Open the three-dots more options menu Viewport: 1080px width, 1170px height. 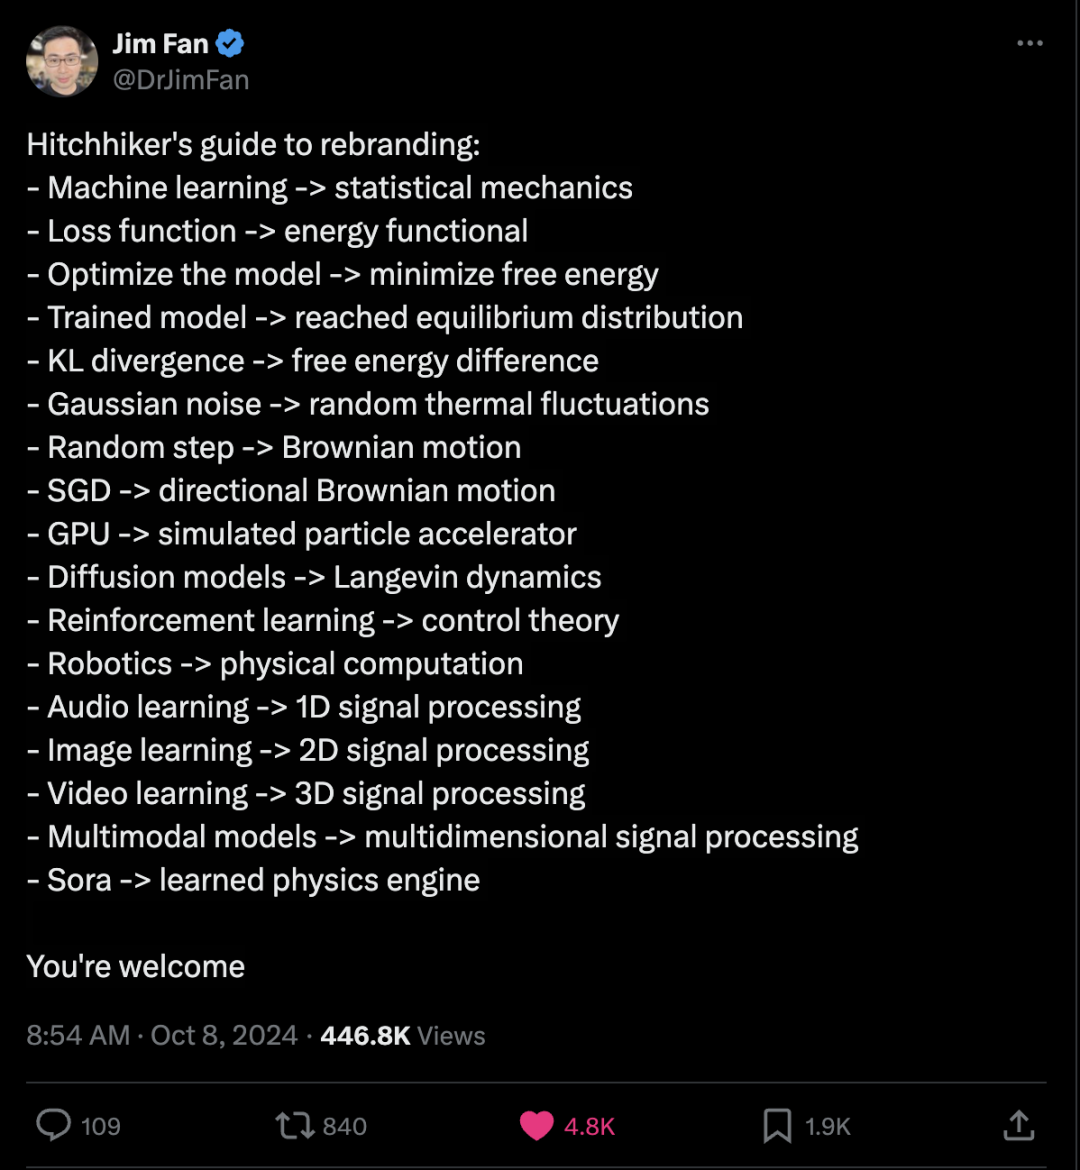(1030, 43)
